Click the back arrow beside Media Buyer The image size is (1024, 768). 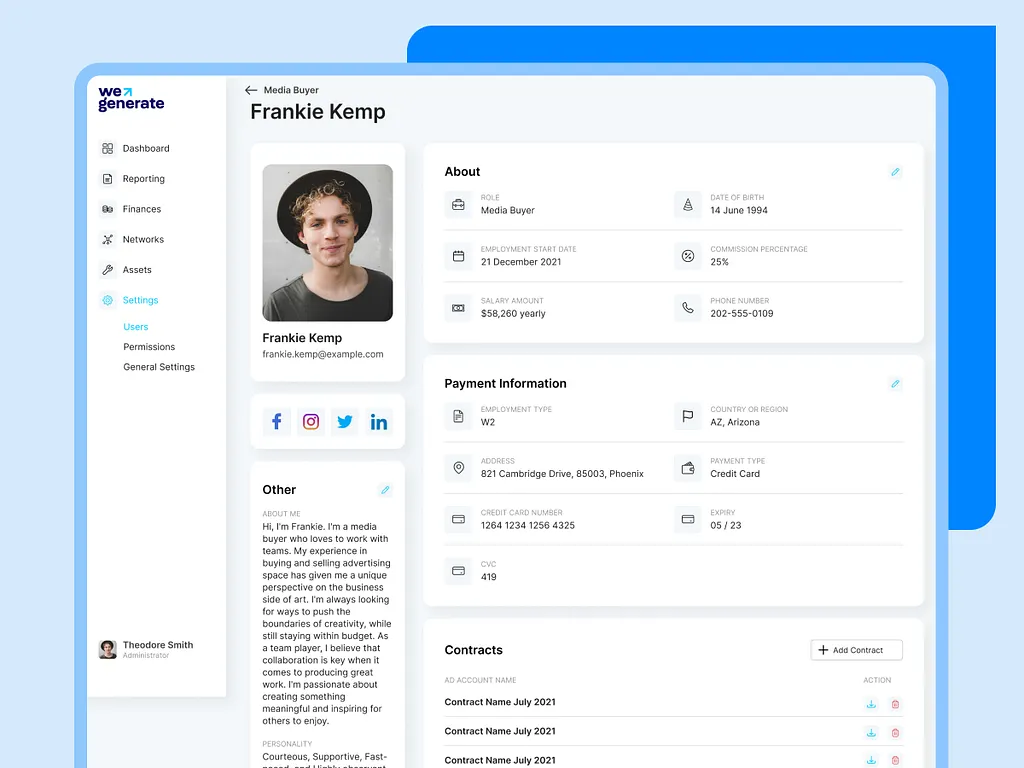(x=251, y=90)
